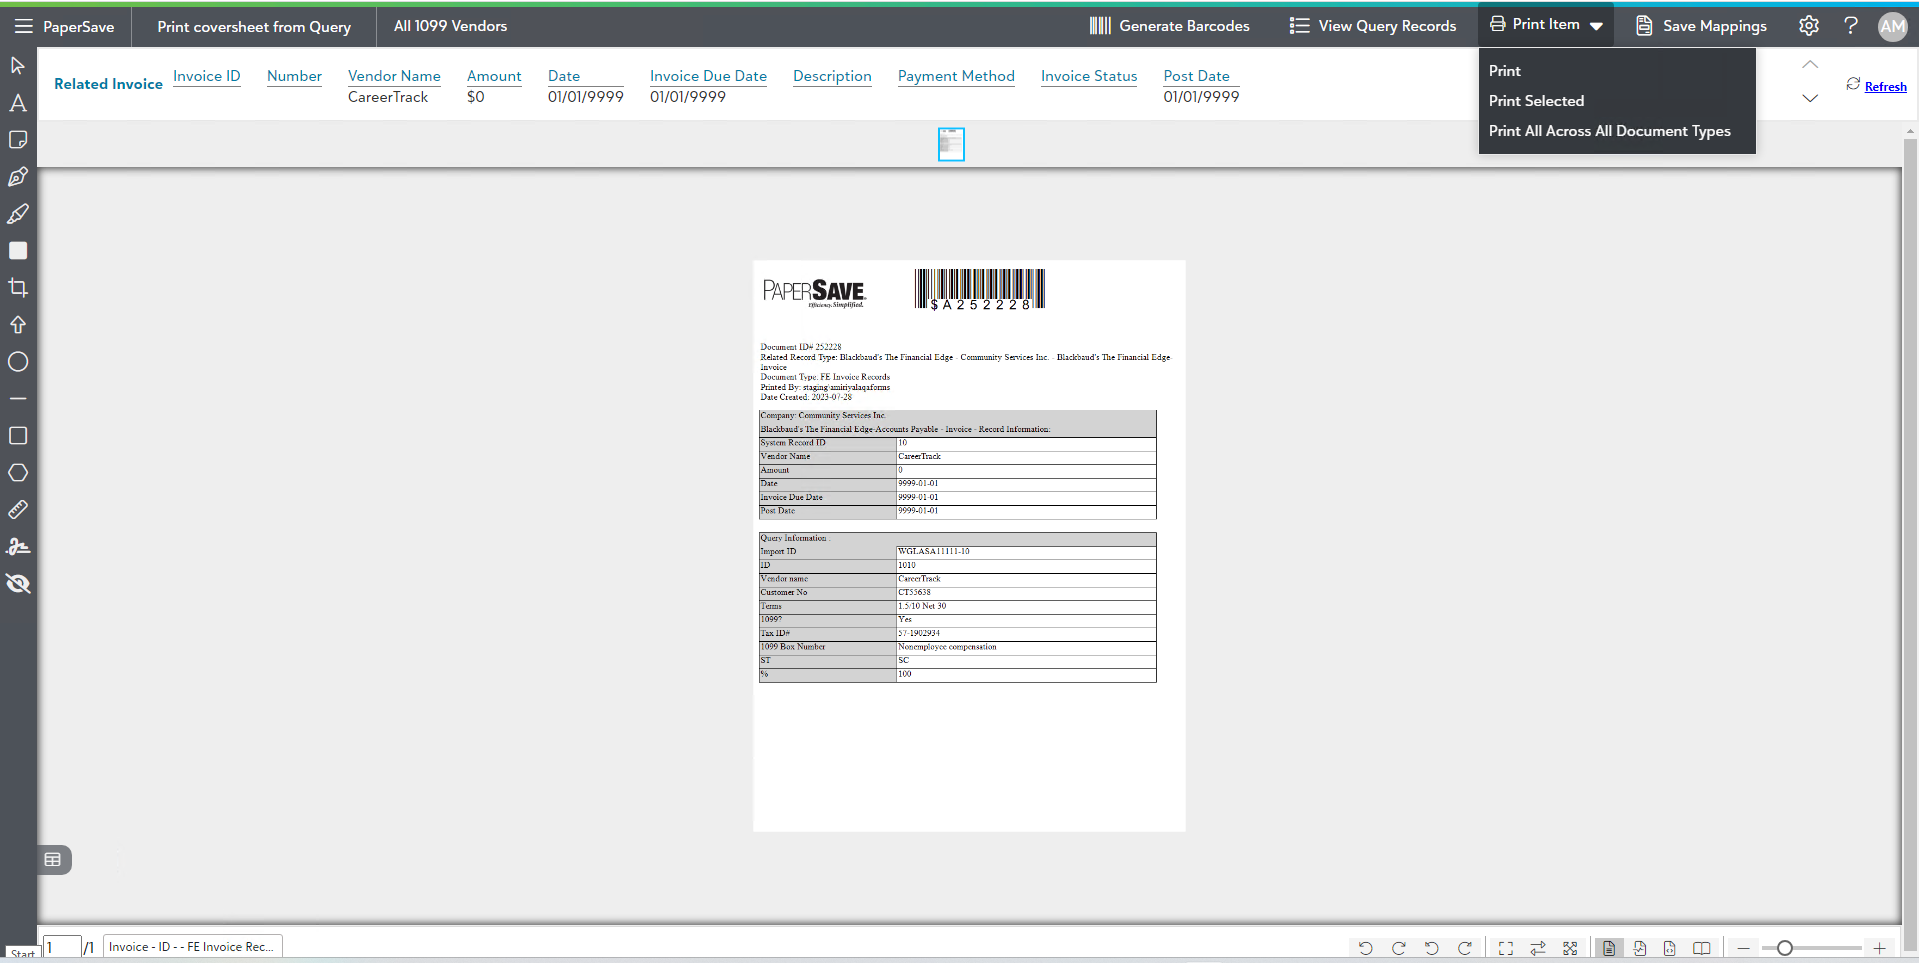Viewport: 1919px width, 963px height.
Task: Select the hexagon polygon shape tool
Action: point(18,473)
